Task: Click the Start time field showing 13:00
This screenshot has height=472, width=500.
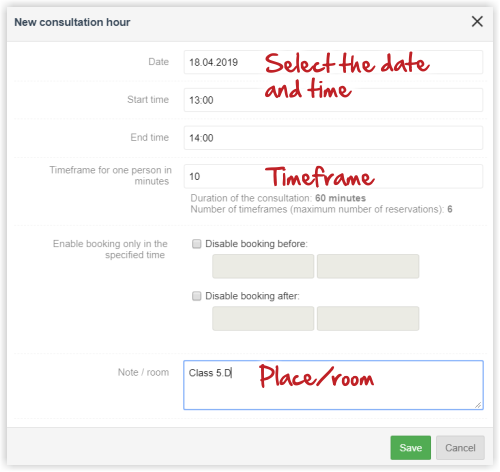Action: (333, 100)
